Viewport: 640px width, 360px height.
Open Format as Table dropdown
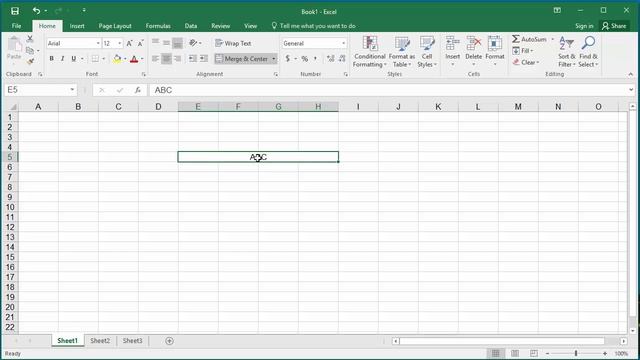coord(402,52)
